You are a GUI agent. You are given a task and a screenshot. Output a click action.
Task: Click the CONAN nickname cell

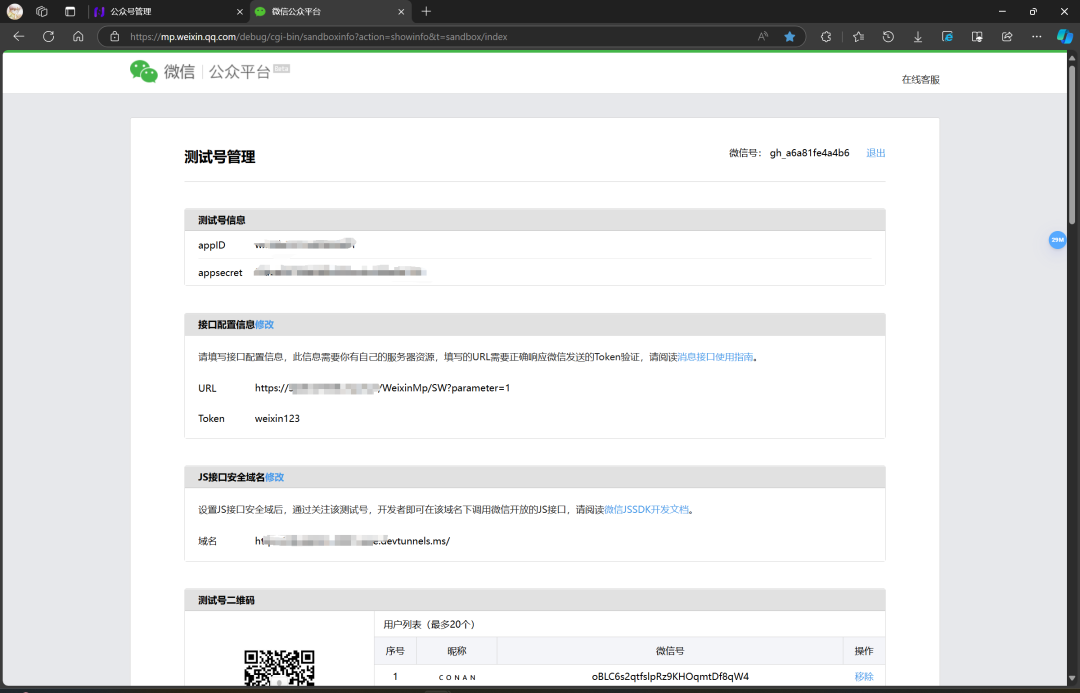457,677
